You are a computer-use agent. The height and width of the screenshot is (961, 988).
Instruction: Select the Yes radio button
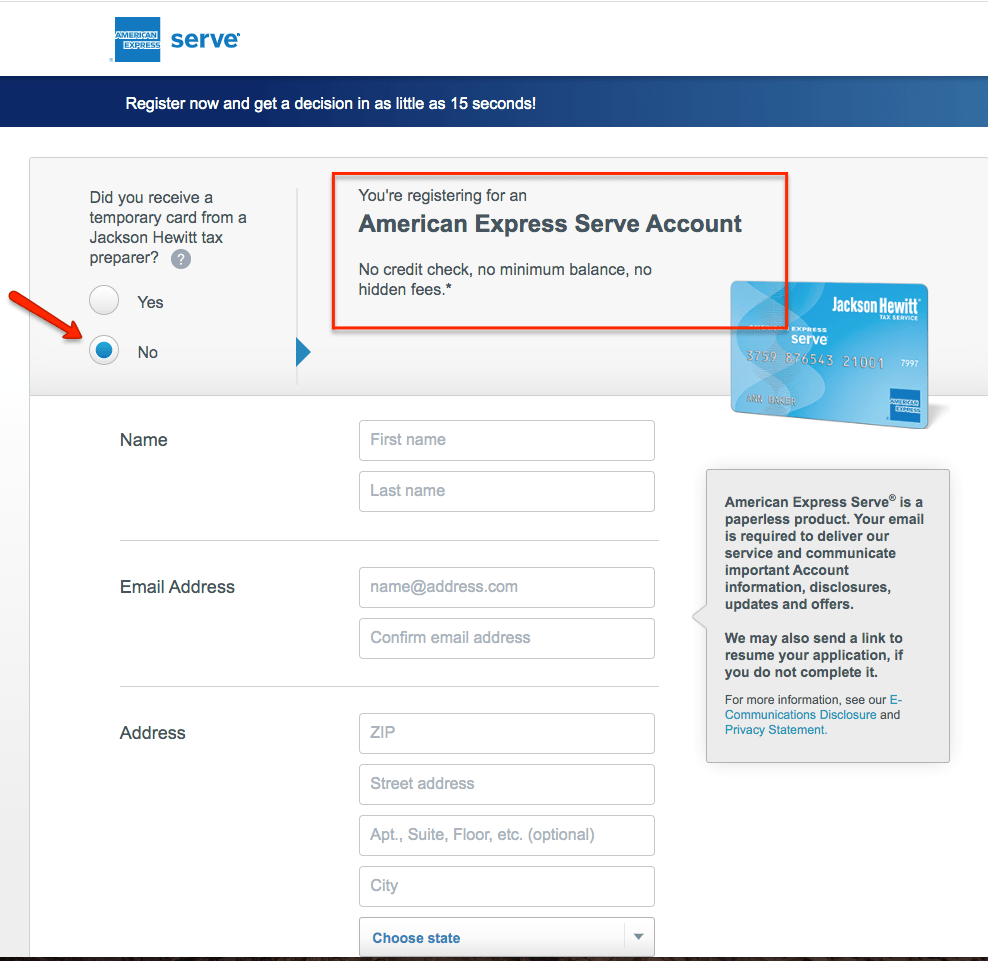point(104,300)
